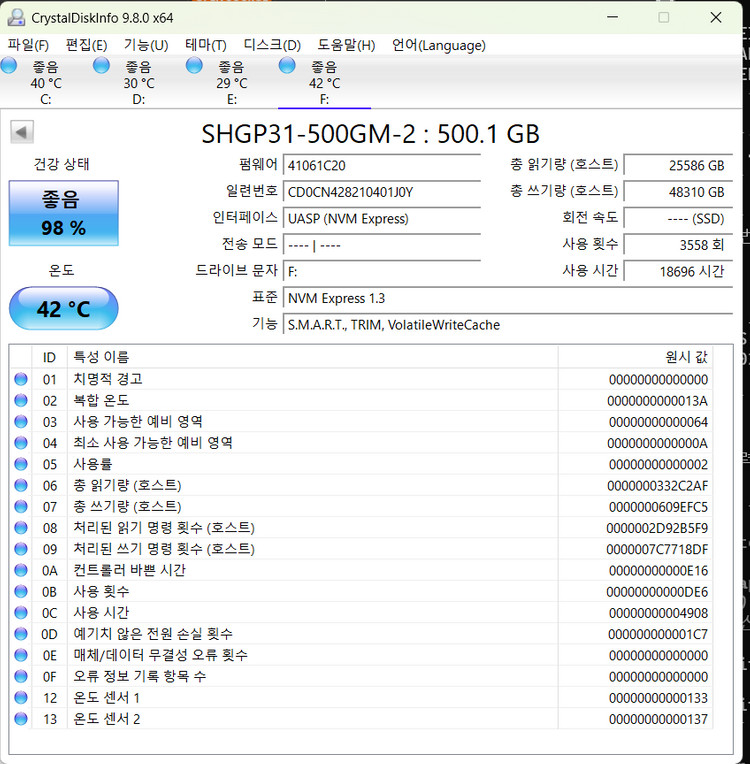Click raw value 0000002D92B5F9
Screen dimensions: 750x764
(657, 528)
